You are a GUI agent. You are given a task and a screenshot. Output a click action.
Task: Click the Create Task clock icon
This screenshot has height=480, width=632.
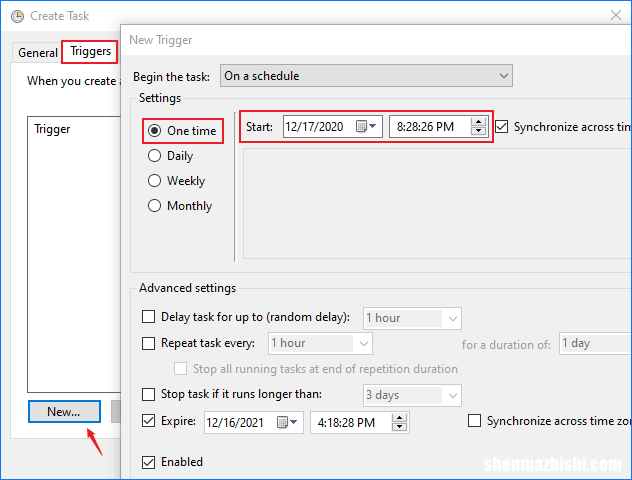[x=17, y=16]
